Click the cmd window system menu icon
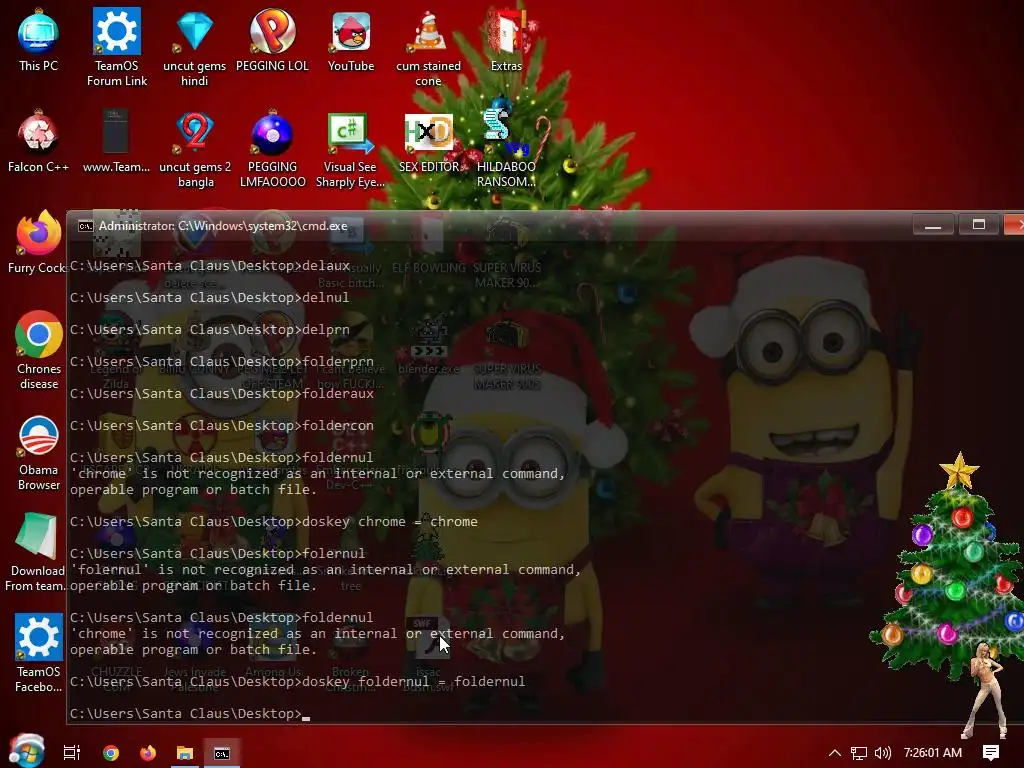 point(86,226)
